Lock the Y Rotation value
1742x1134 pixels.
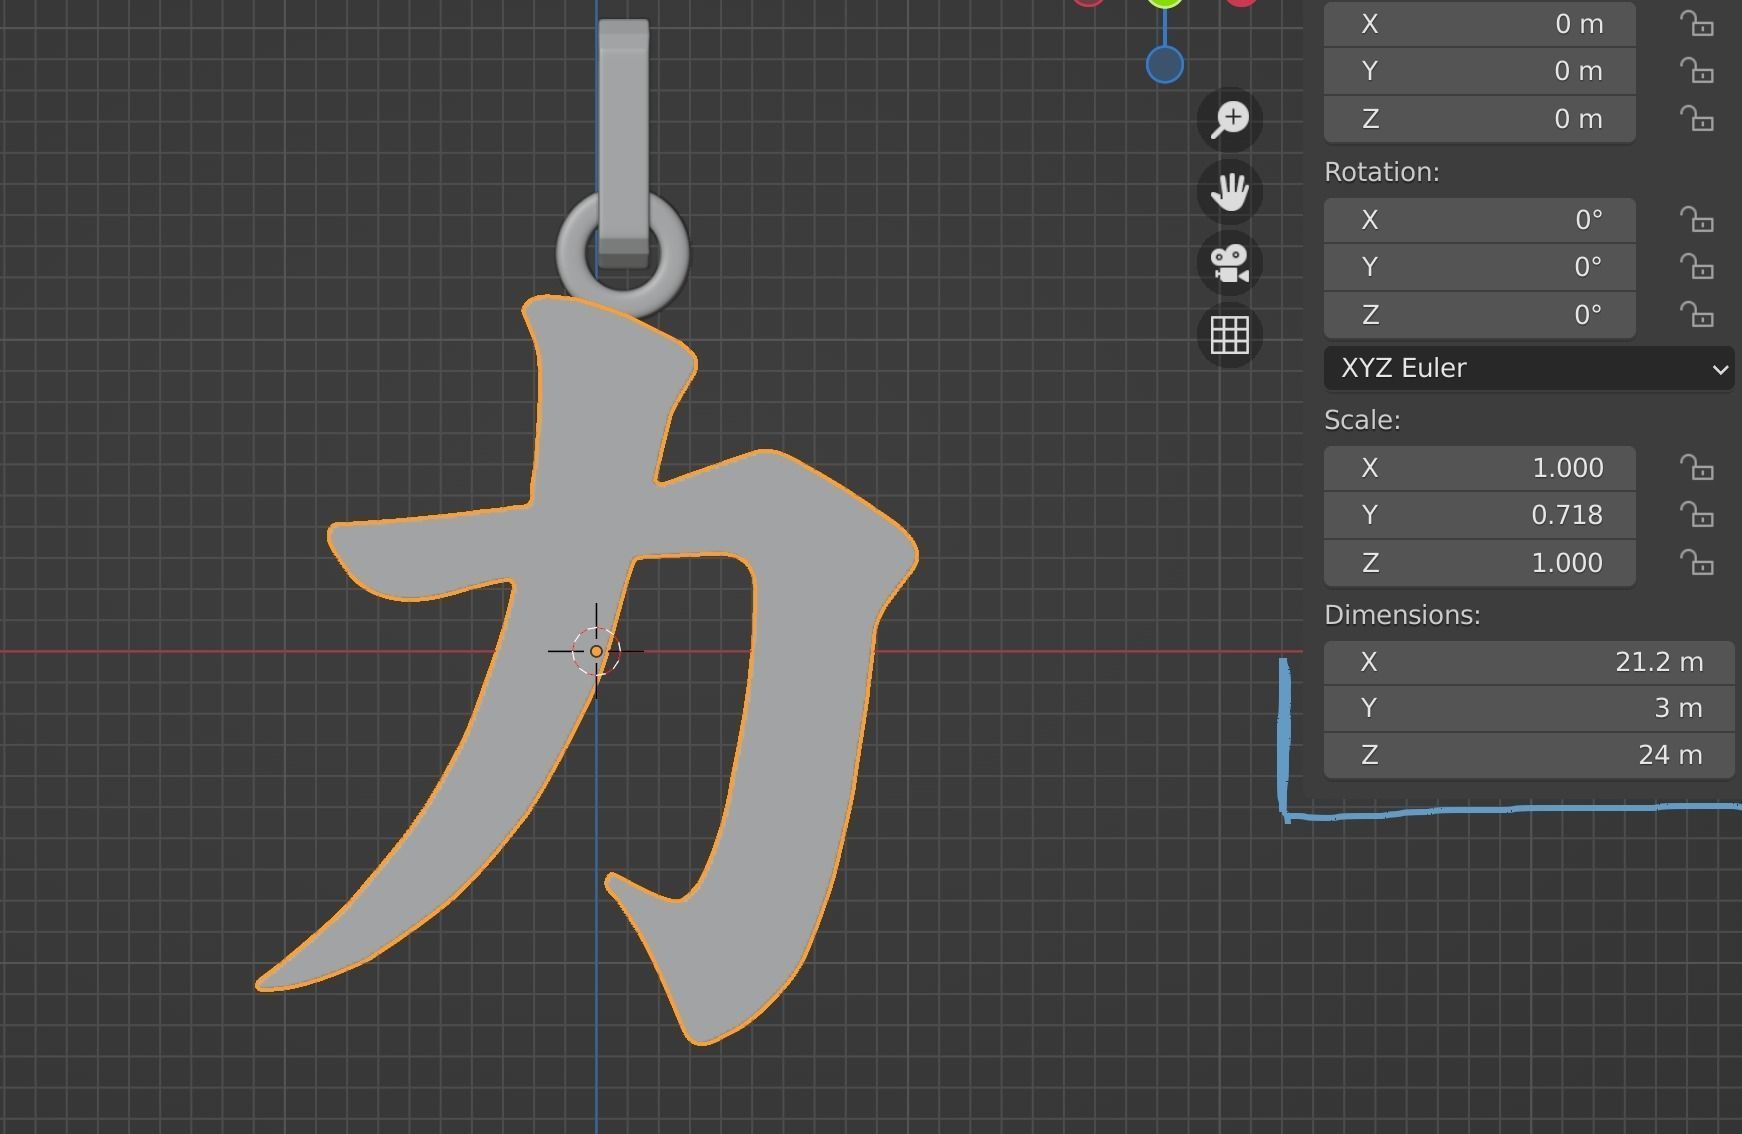pyautogui.click(x=1699, y=267)
